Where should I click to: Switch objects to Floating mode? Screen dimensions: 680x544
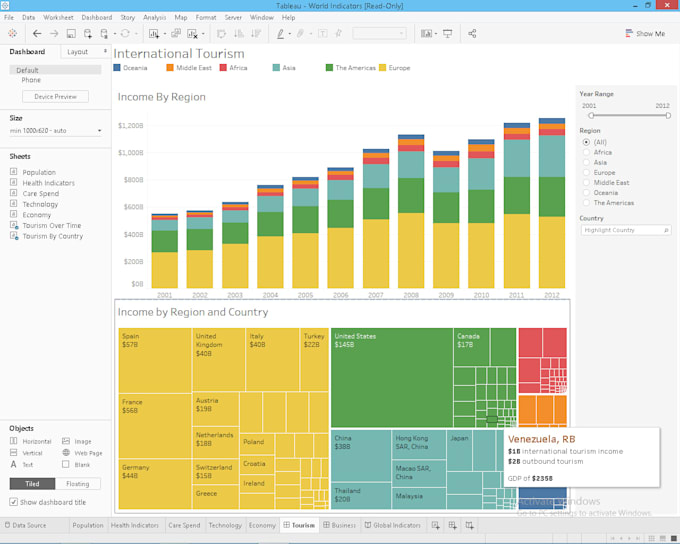click(78, 484)
